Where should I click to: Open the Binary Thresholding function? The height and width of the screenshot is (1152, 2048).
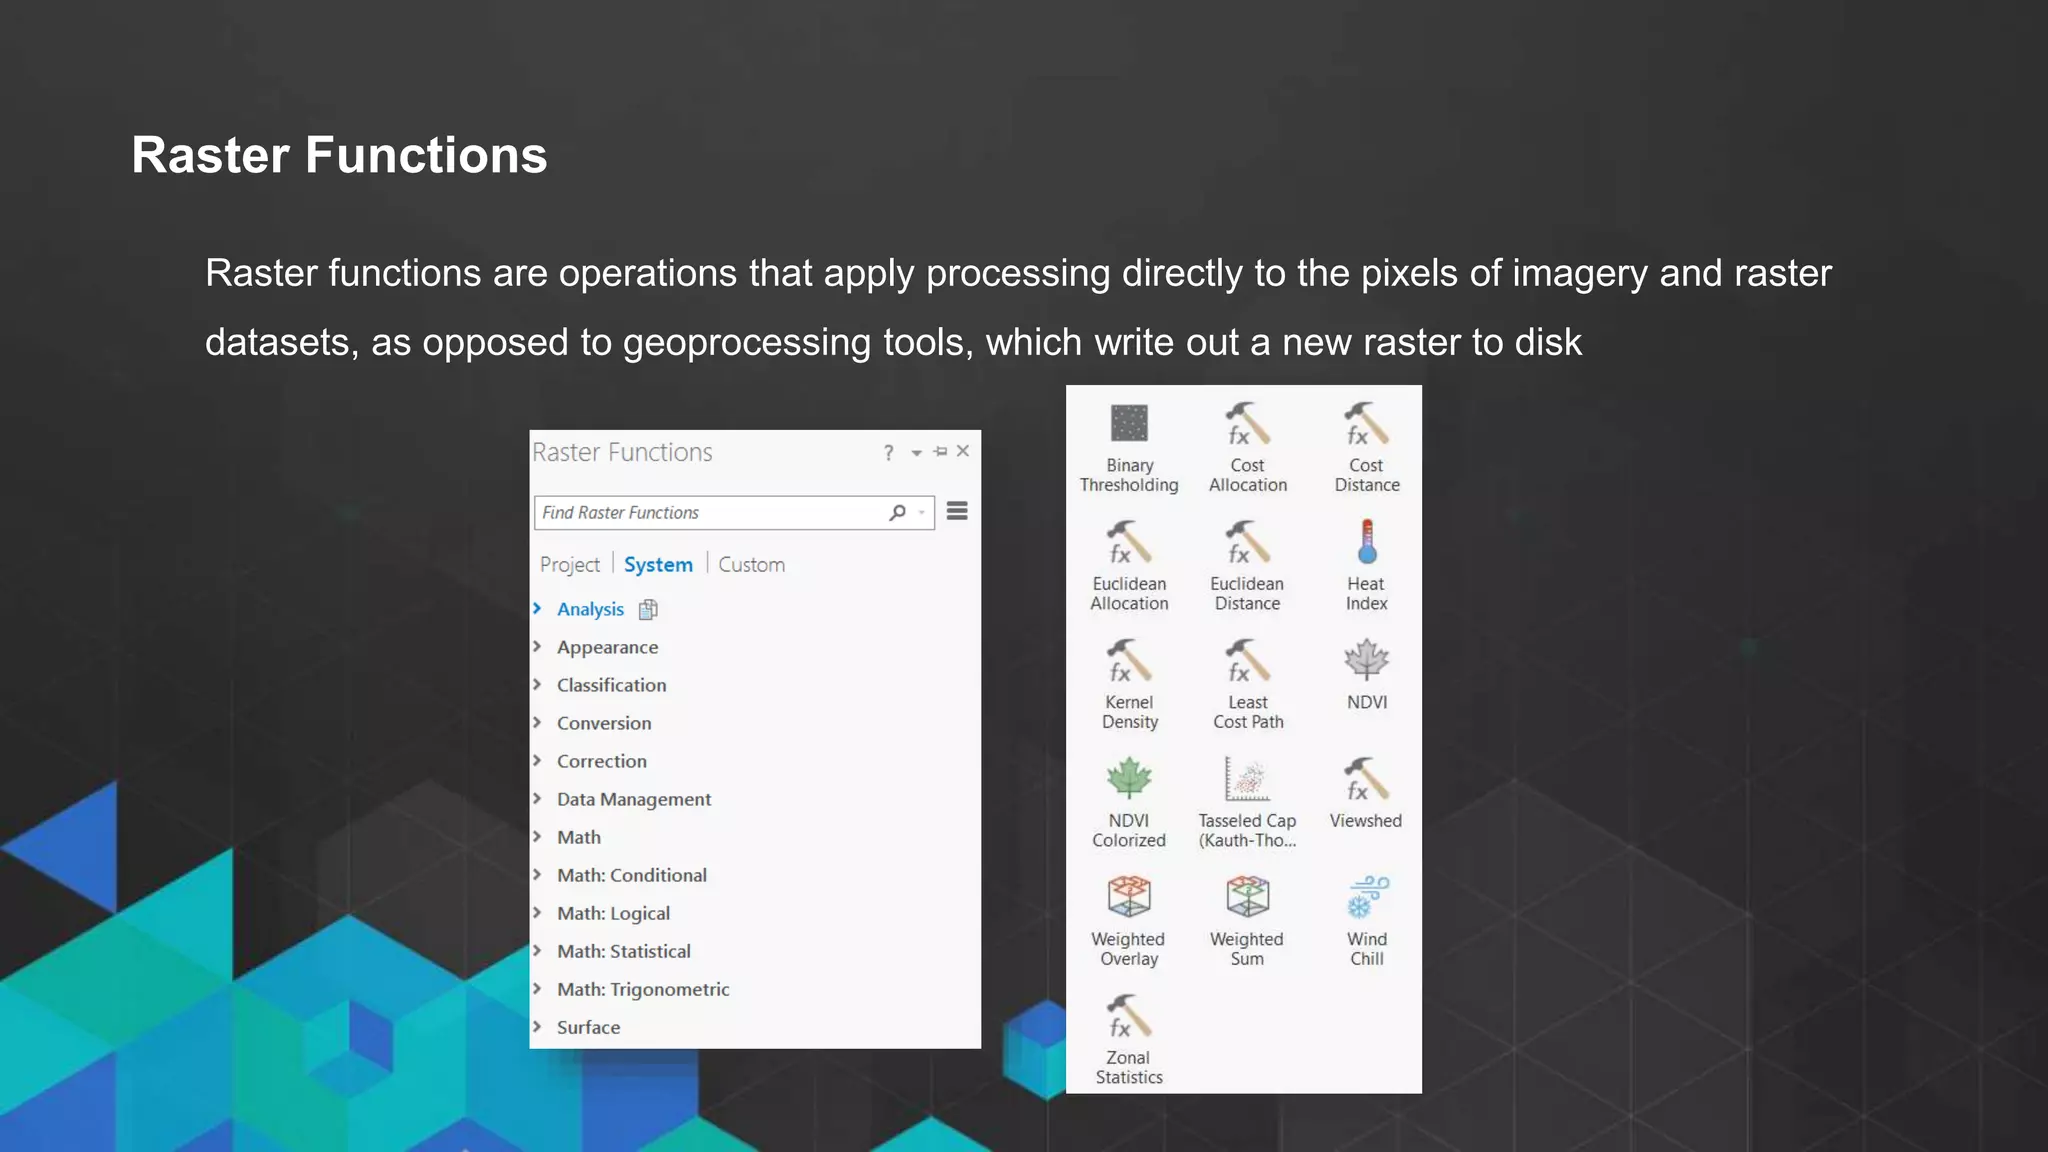click(x=1129, y=448)
